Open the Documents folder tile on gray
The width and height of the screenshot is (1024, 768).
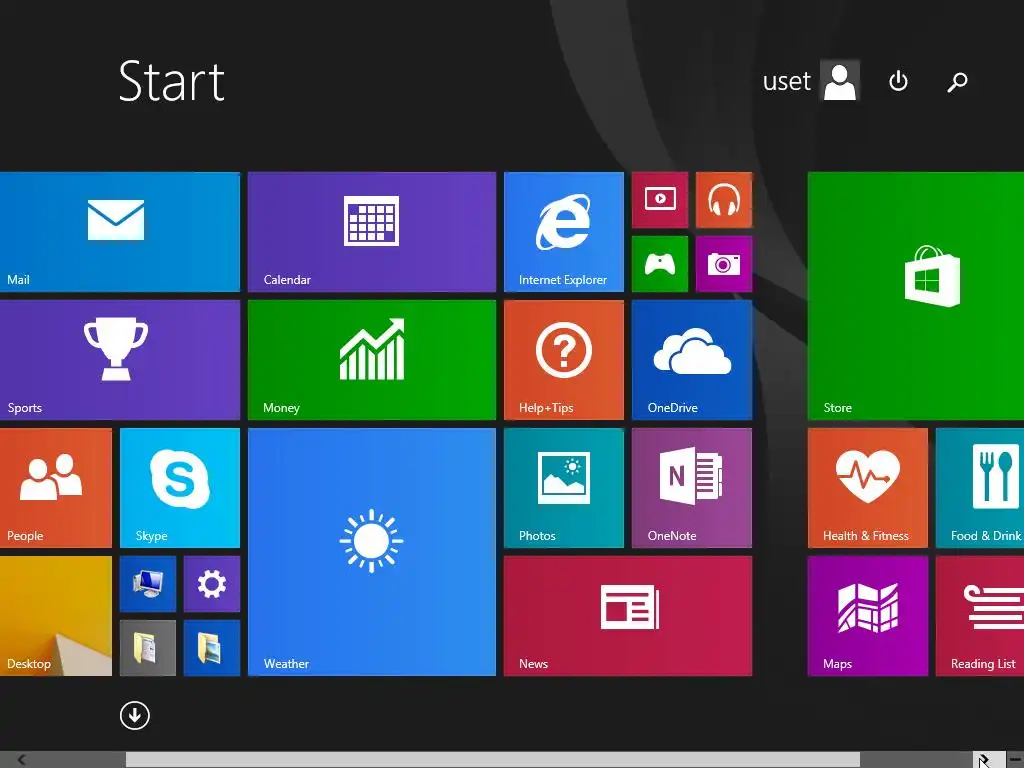pos(148,648)
